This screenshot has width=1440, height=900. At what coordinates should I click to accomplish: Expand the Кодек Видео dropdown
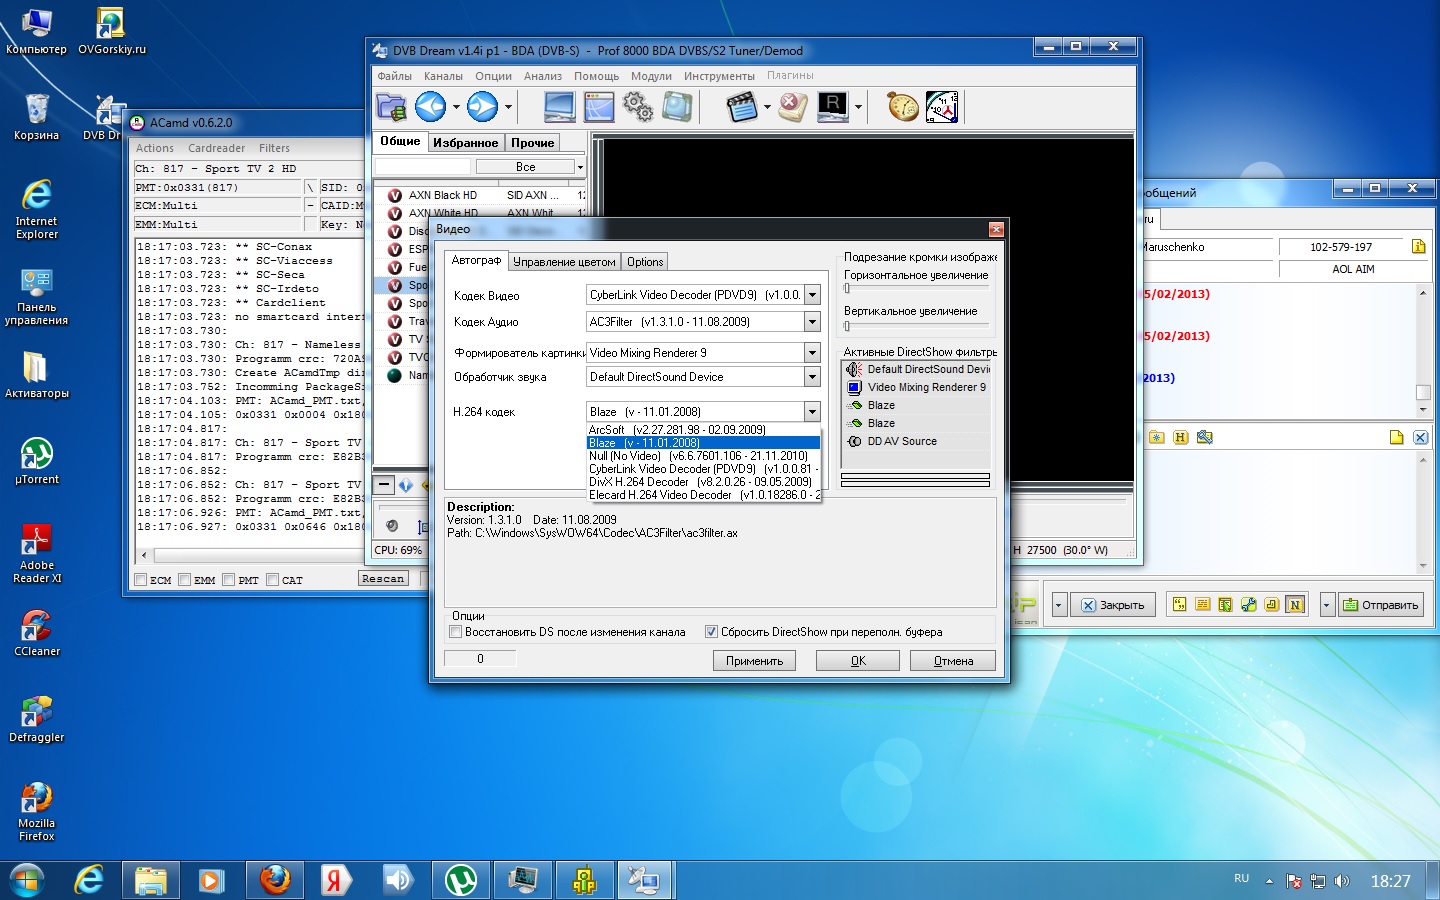[x=812, y=295]
